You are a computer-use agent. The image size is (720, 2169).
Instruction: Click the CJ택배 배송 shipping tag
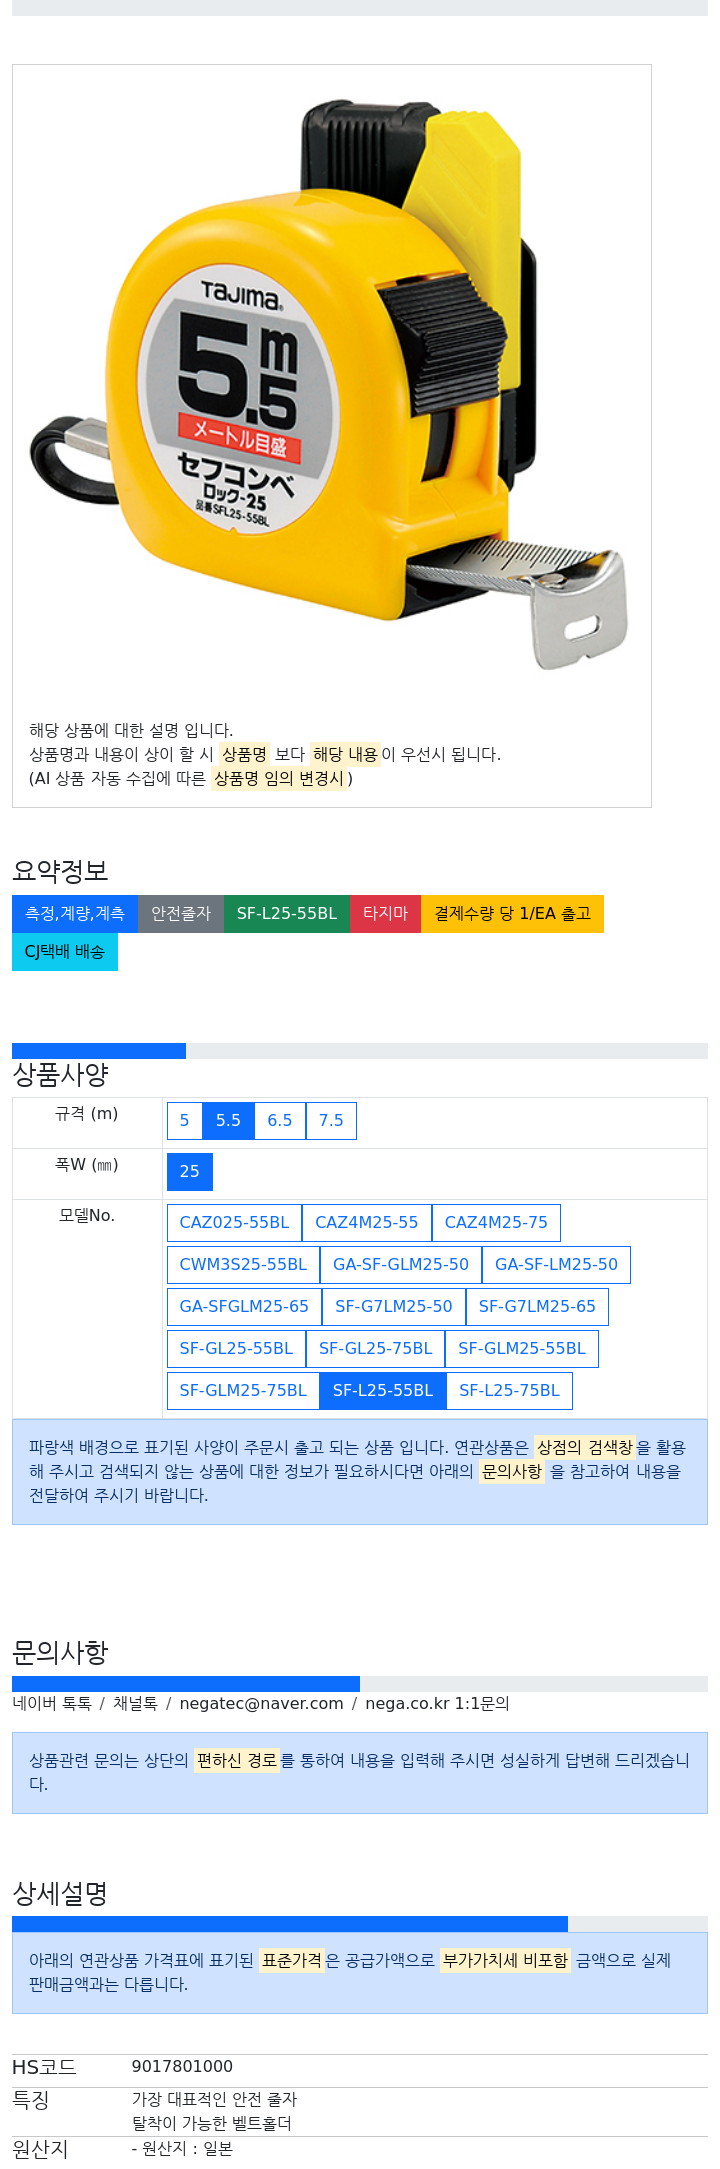(x=65, y=952)
